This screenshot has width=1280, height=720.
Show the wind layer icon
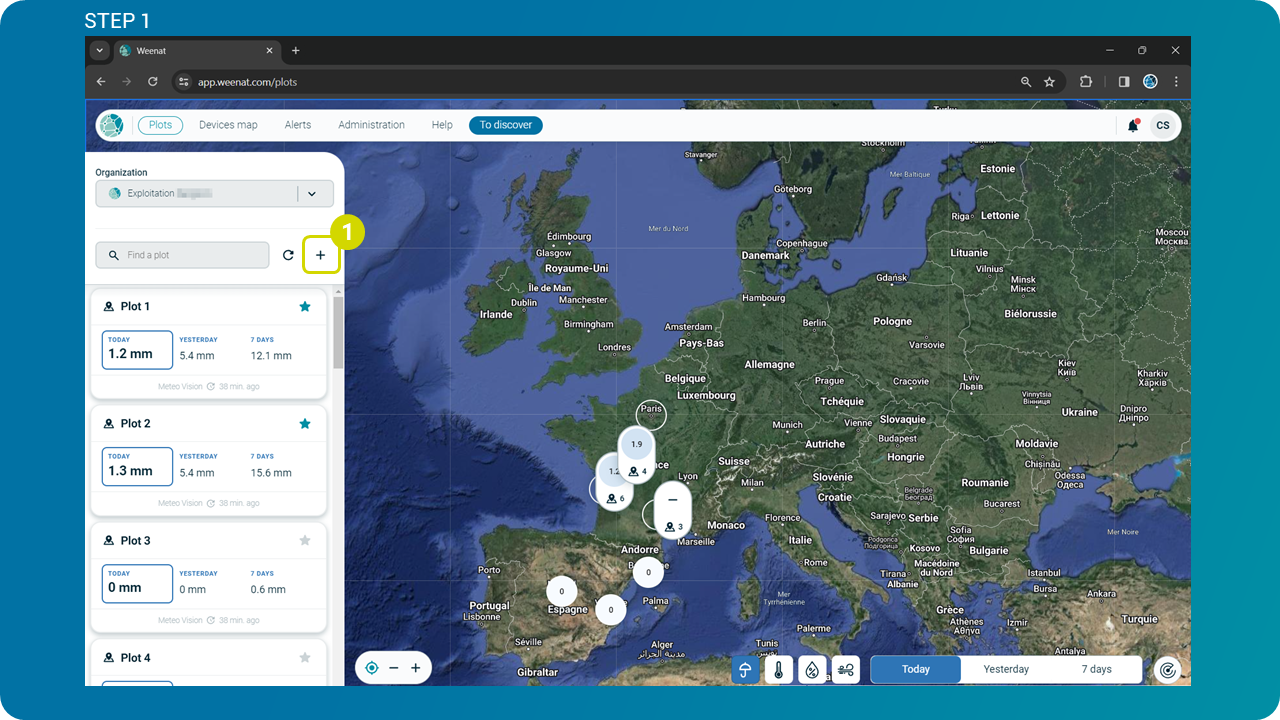[x=846, y=670]
